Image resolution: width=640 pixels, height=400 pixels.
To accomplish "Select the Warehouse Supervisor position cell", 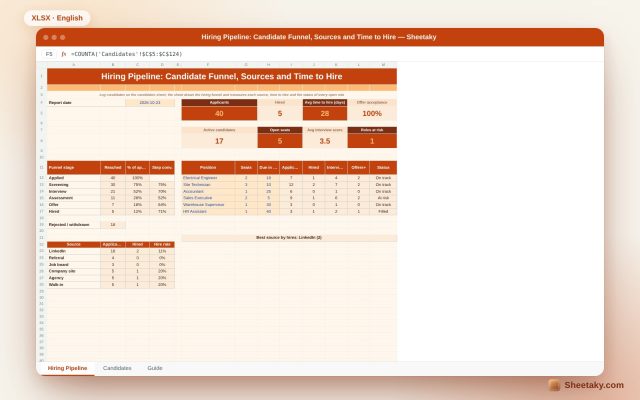I will click(208, 205).
